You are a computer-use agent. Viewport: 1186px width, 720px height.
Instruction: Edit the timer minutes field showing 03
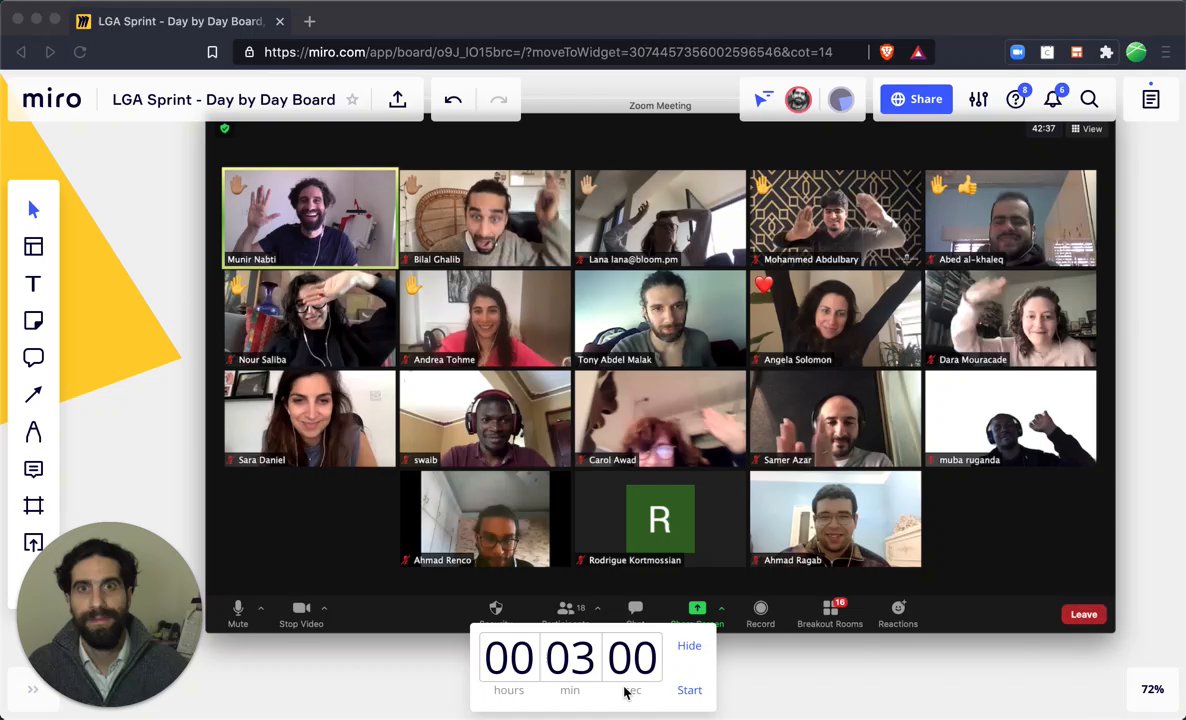click(570, 657)
